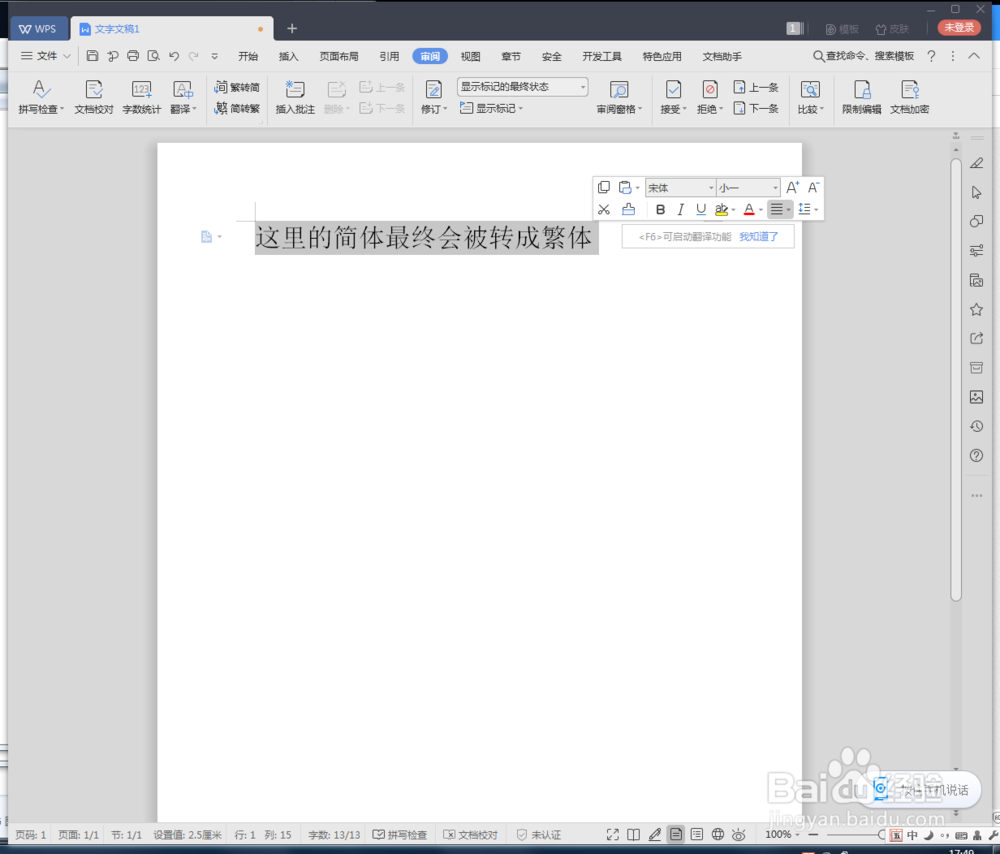Cut selection with scissors icon
1000x854 pixels.
(603, 209)
